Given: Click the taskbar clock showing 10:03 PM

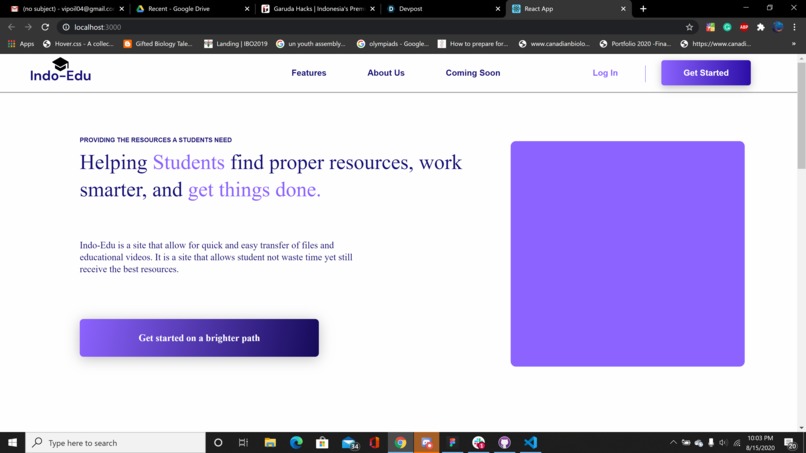Looking at the screenshot, I should 760,443.
